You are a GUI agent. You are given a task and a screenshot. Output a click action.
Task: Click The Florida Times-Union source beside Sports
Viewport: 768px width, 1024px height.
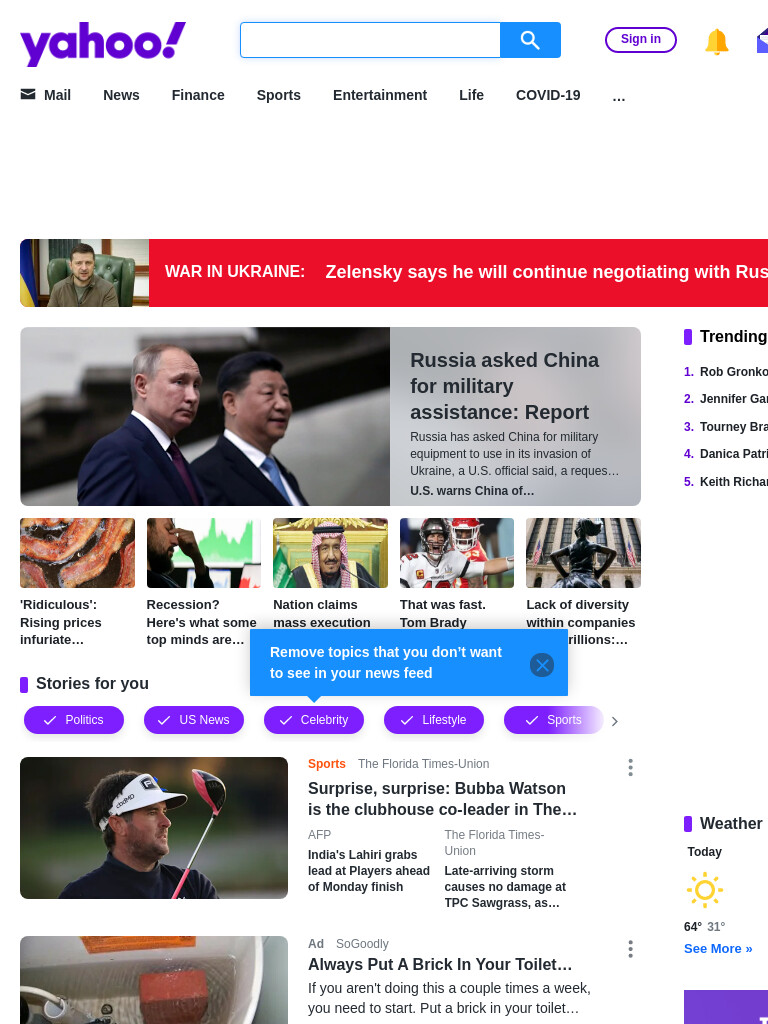423,763
